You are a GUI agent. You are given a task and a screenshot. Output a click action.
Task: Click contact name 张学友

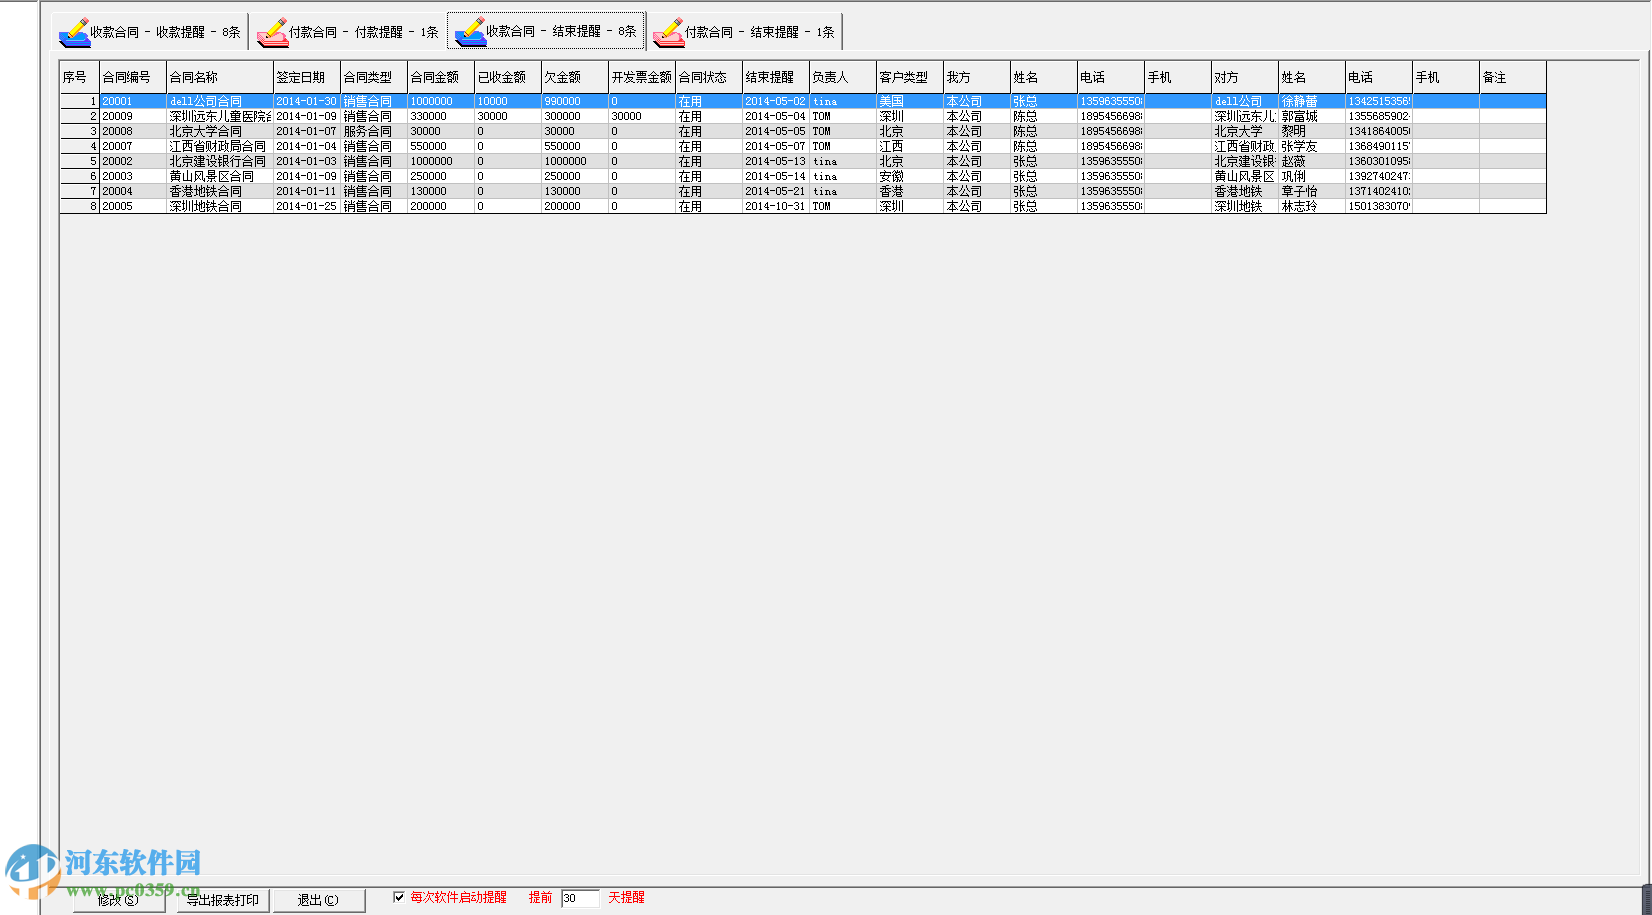click(x=1312, y=146)
